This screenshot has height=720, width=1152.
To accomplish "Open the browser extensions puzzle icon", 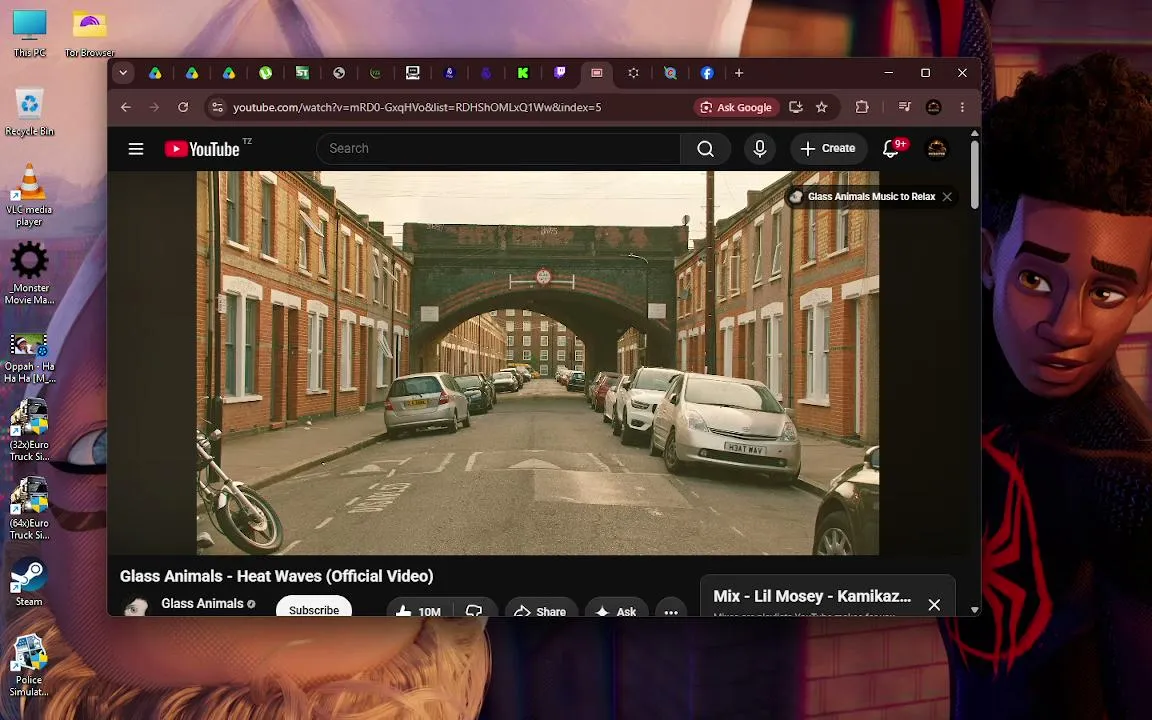I will point(862,107).
